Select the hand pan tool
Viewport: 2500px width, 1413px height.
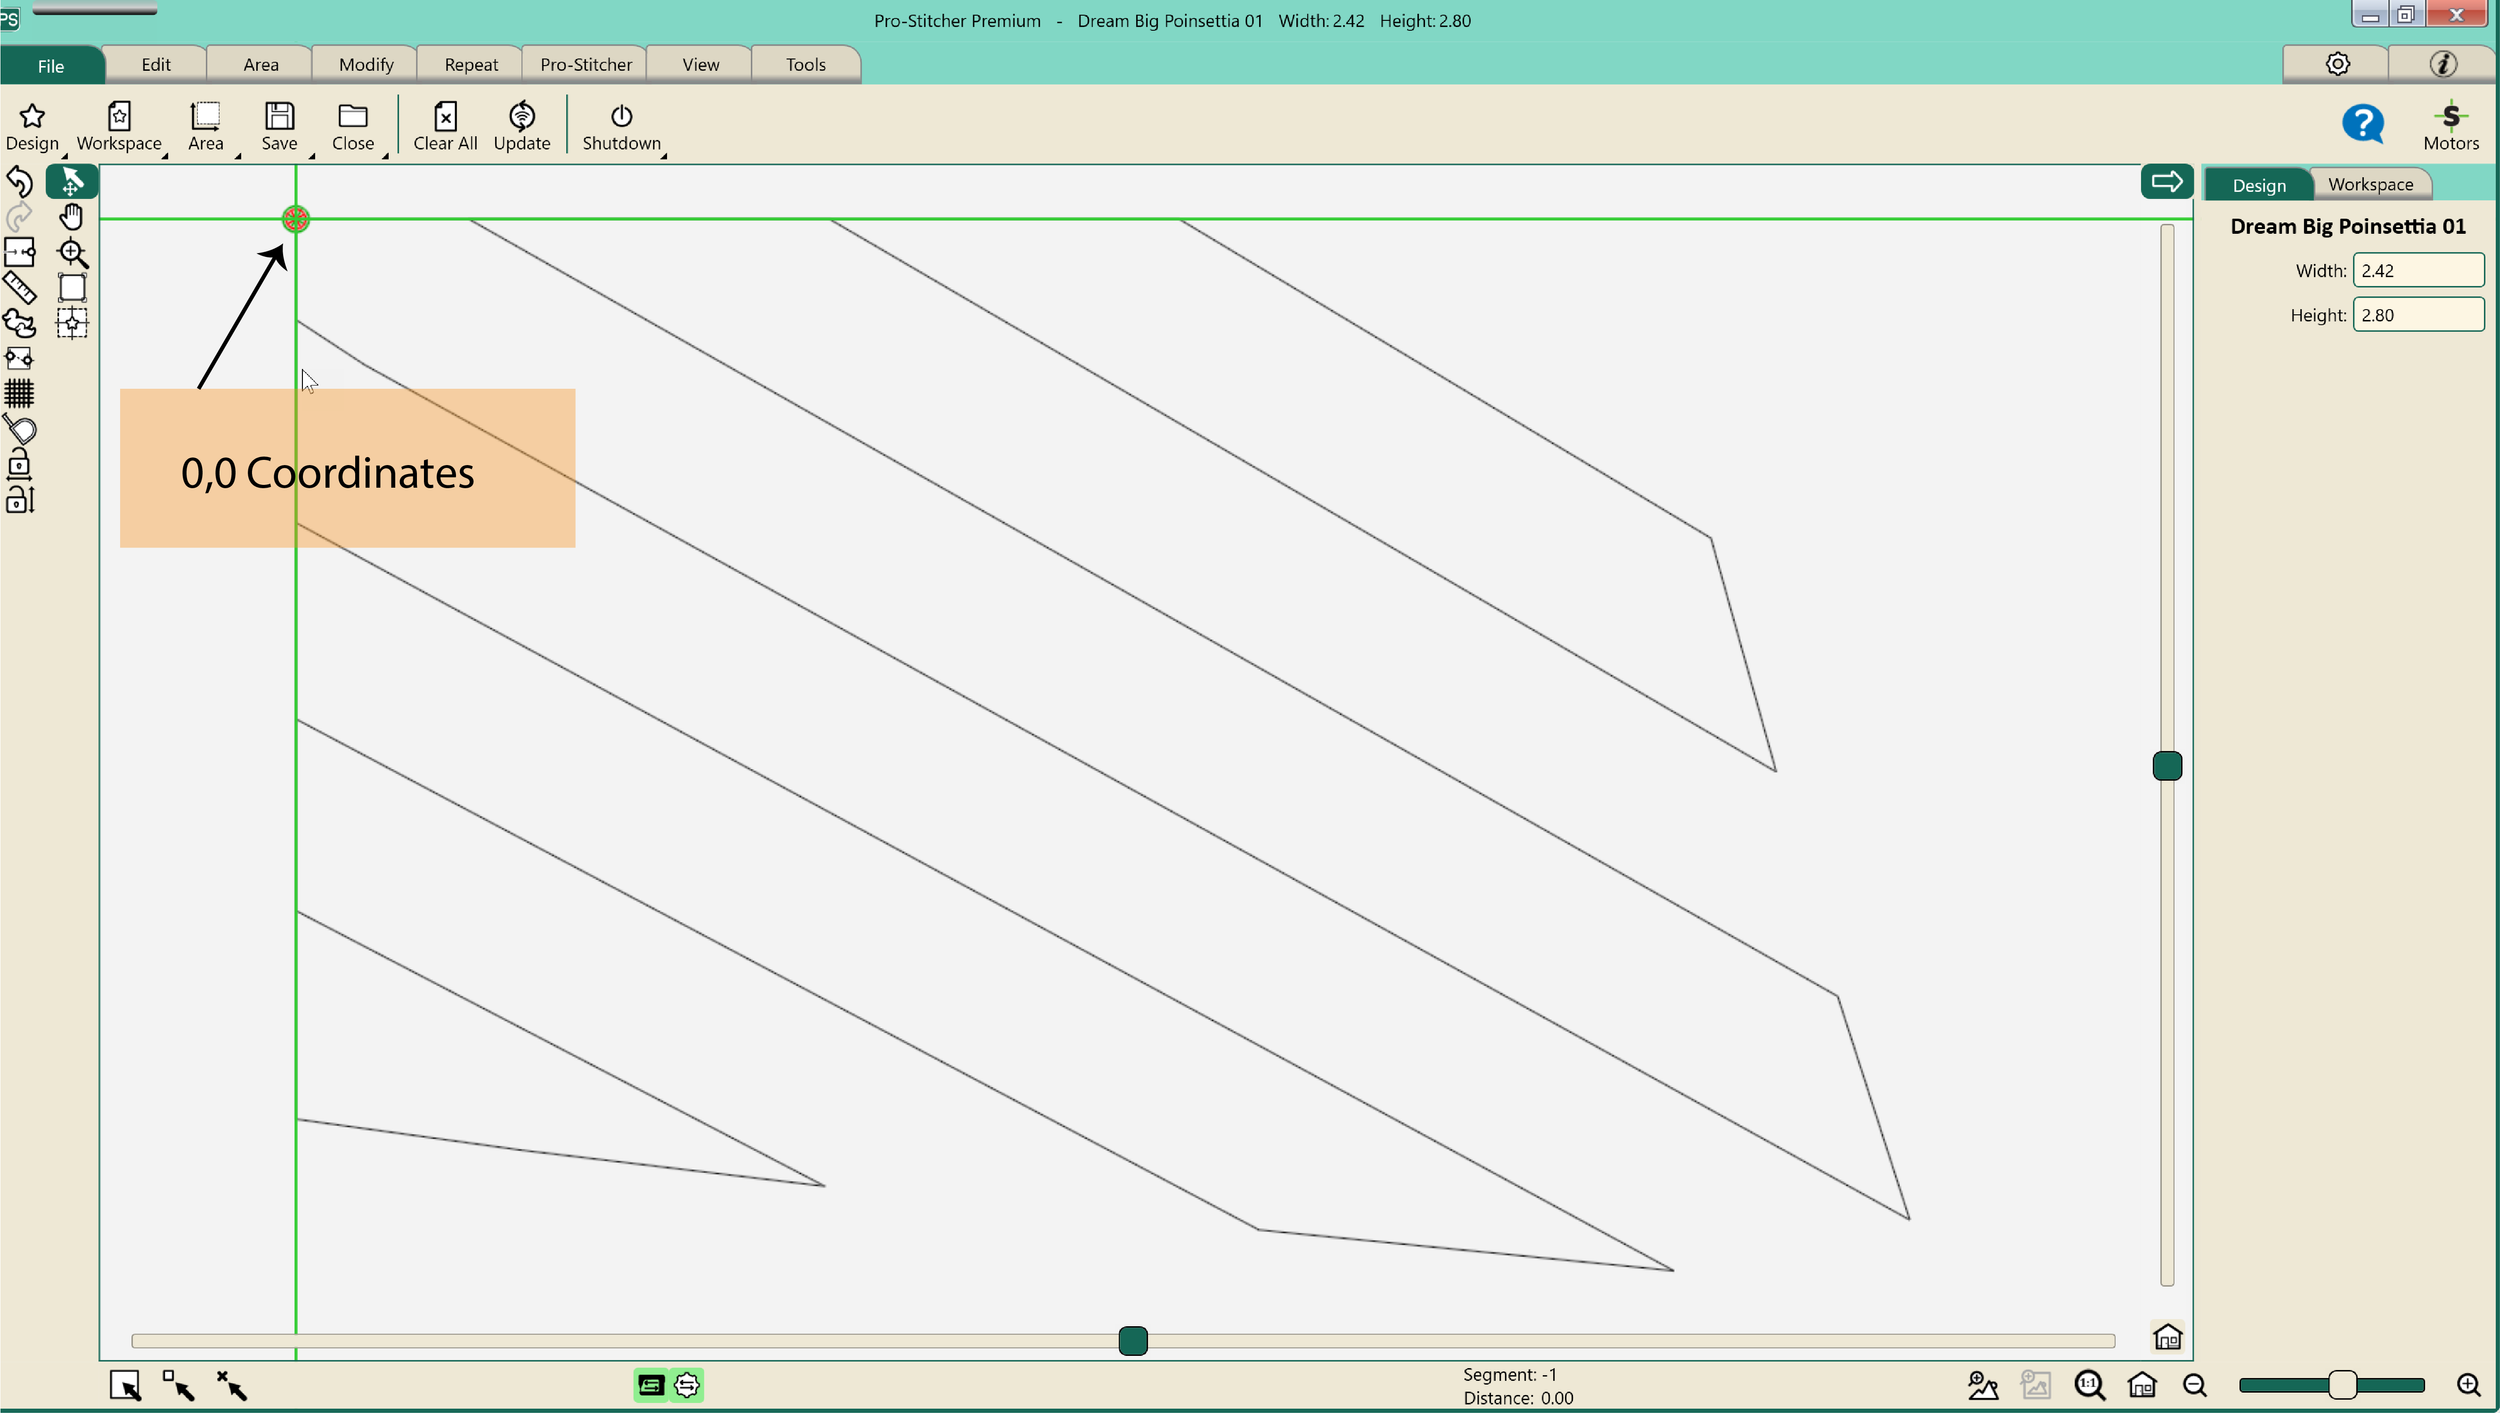click(x=71, y=217)
